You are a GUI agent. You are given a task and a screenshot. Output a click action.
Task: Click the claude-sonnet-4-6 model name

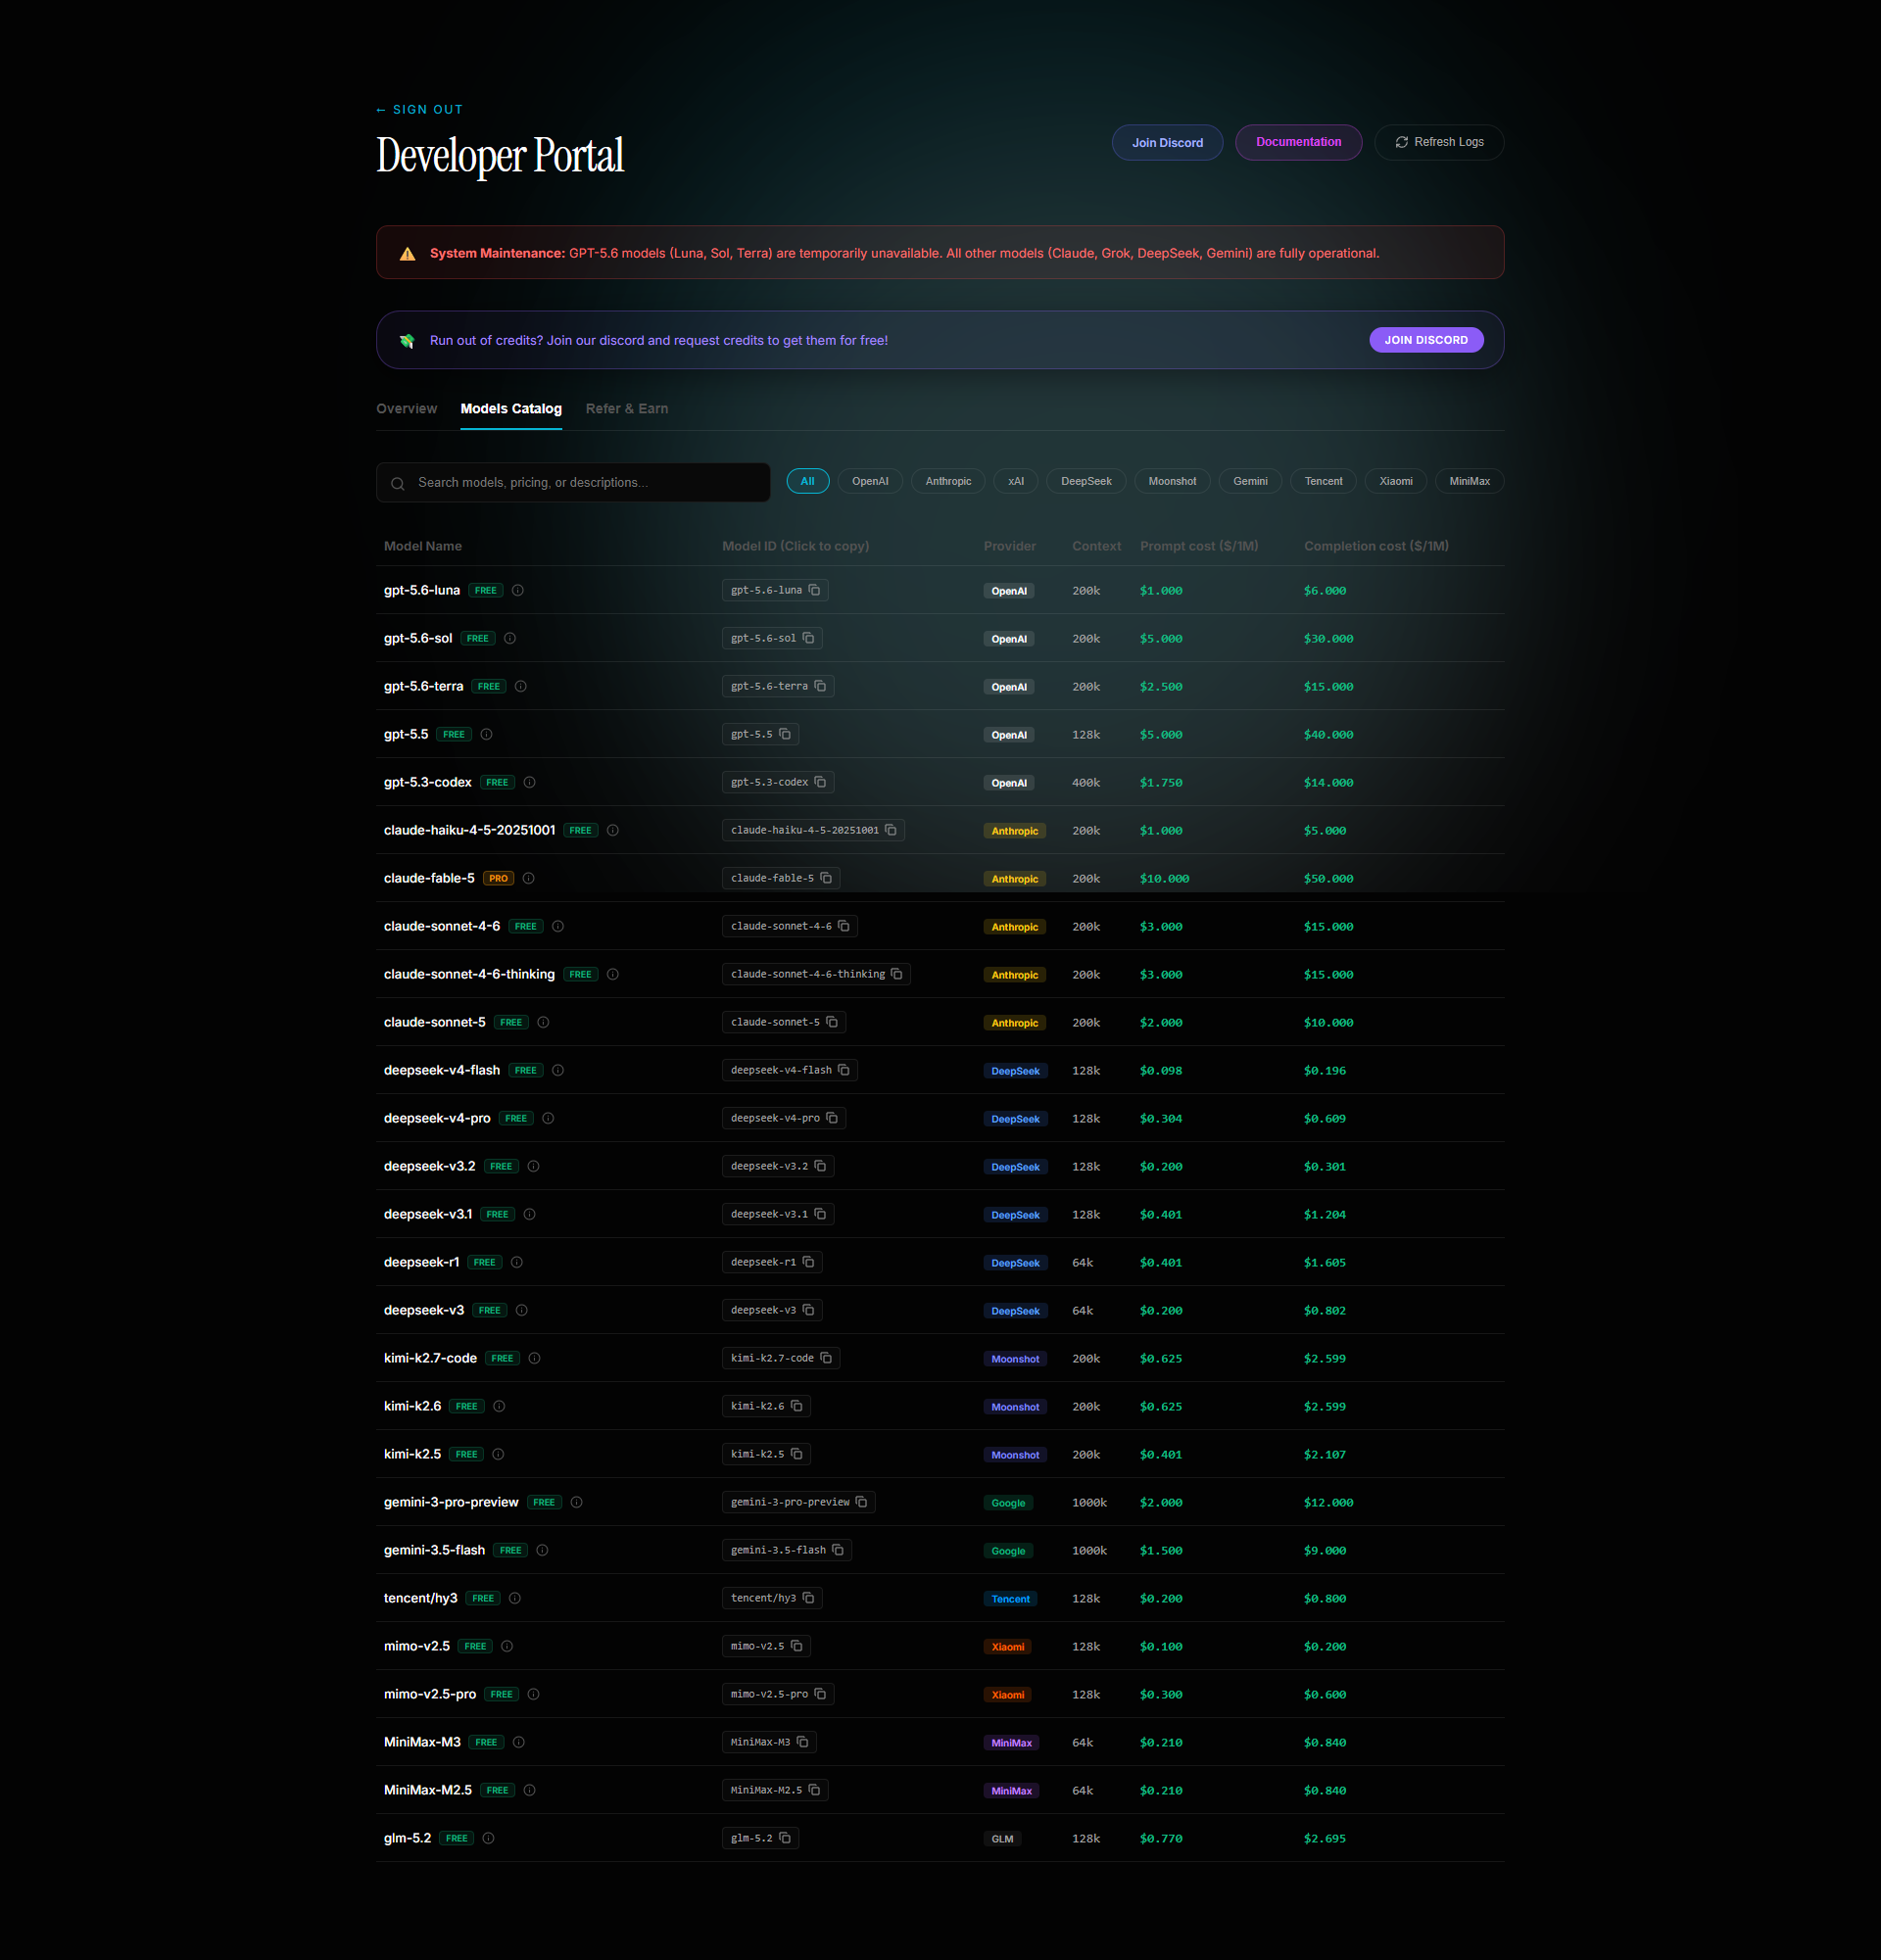[442, 926]
